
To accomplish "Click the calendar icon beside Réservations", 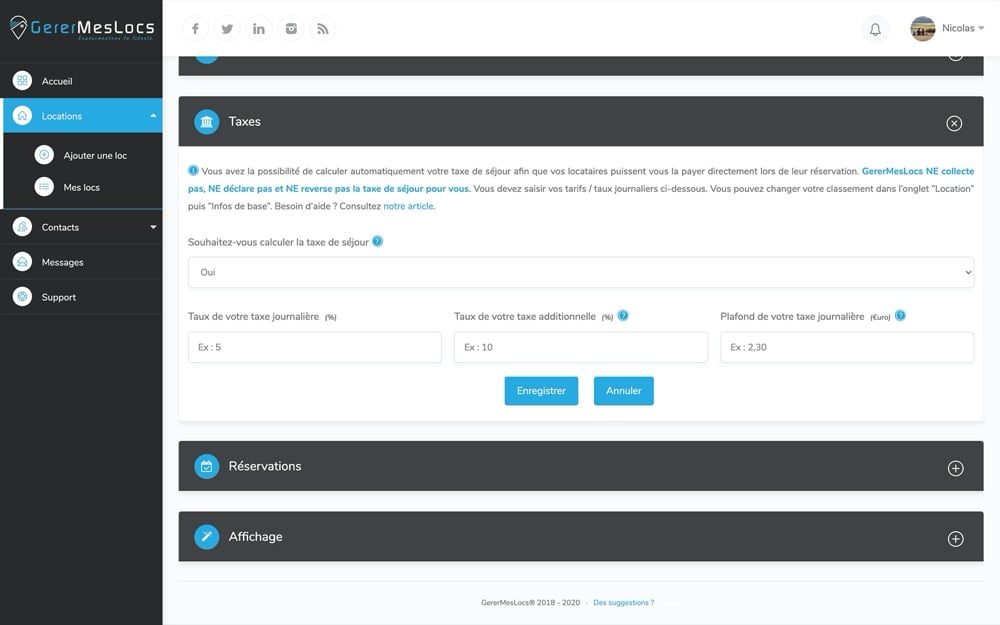I will (x=206, y=466).
